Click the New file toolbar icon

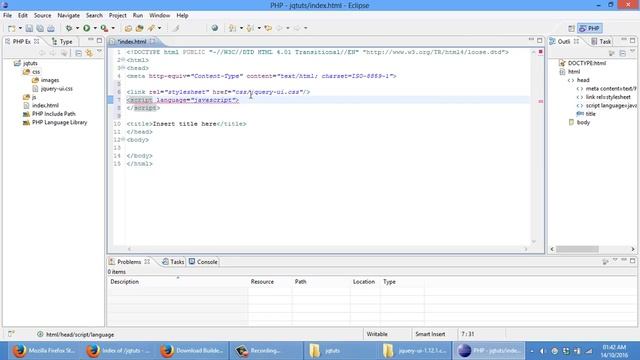pyautogui.click(x=11, y=28)
